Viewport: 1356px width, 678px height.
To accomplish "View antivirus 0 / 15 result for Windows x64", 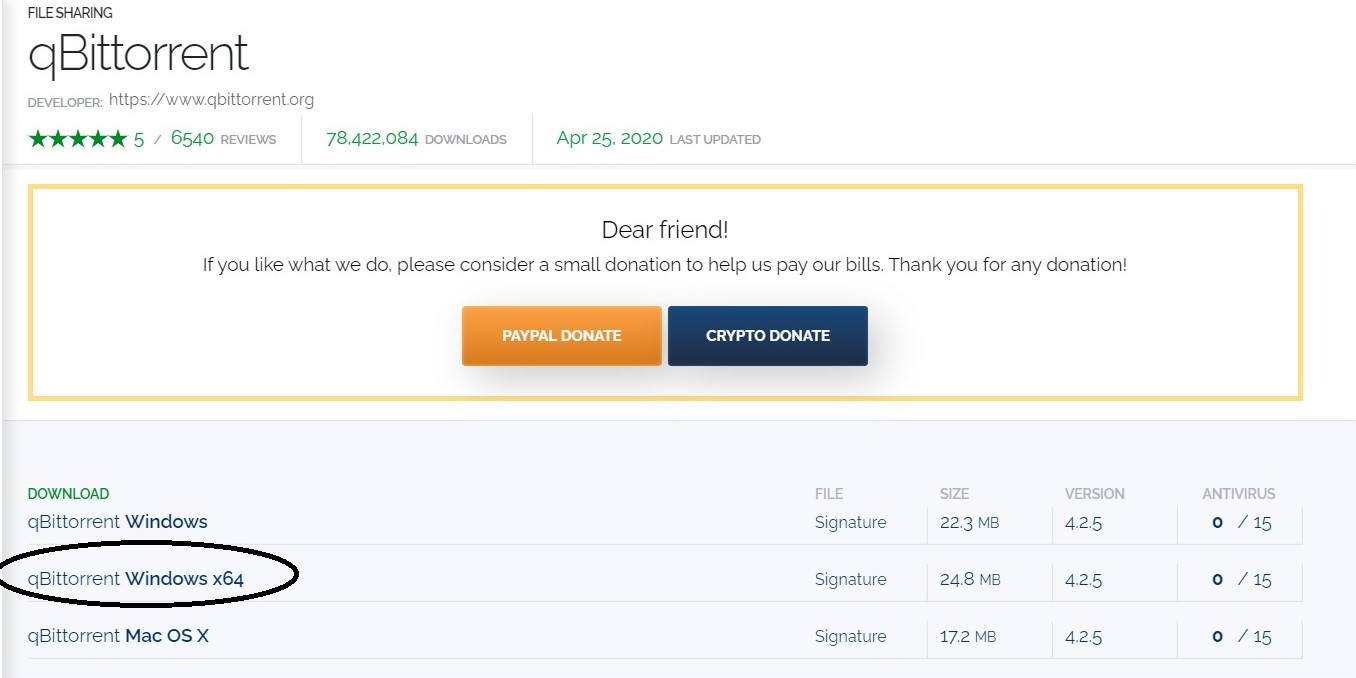I will pos(1241,579).
